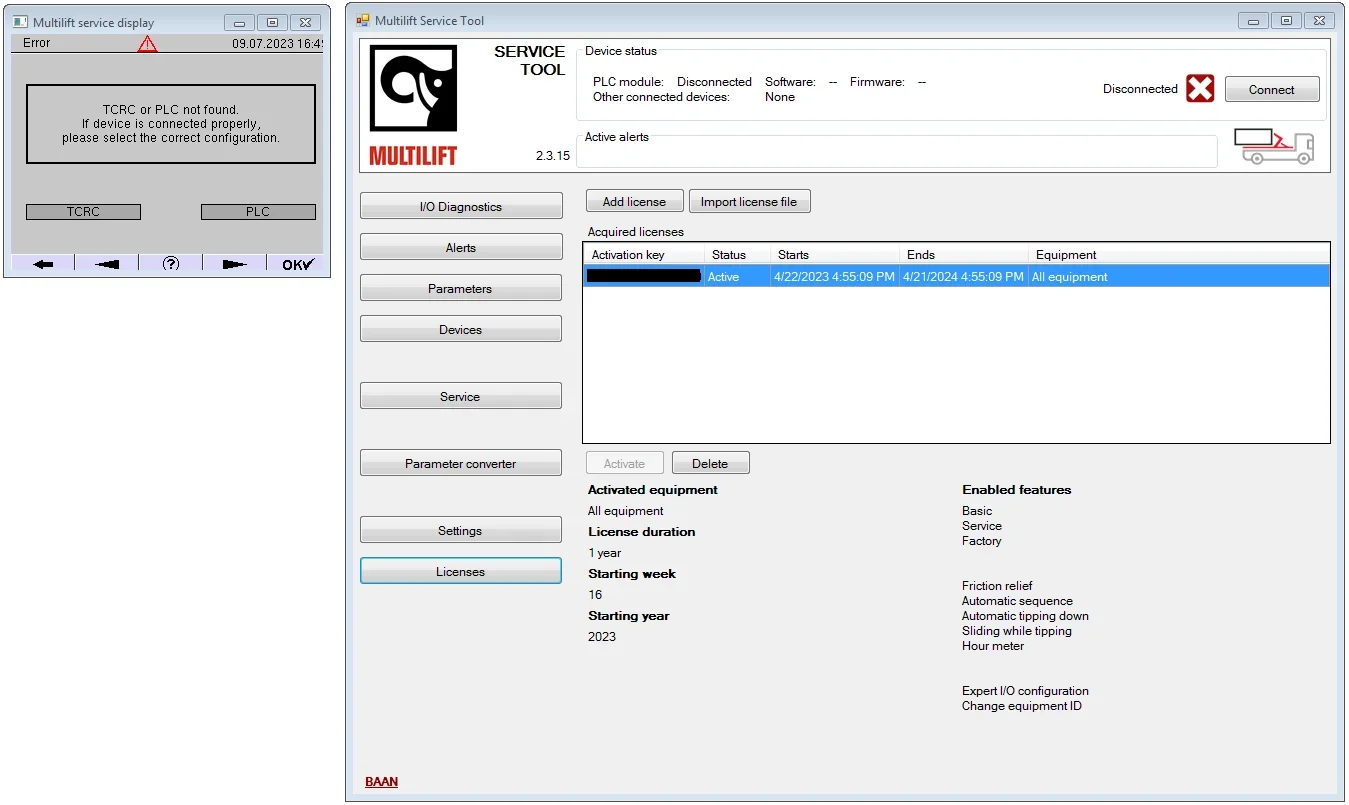
Task: Click the version number '2.3.15'
Action: pyautogui.click(x=553, y=156)
